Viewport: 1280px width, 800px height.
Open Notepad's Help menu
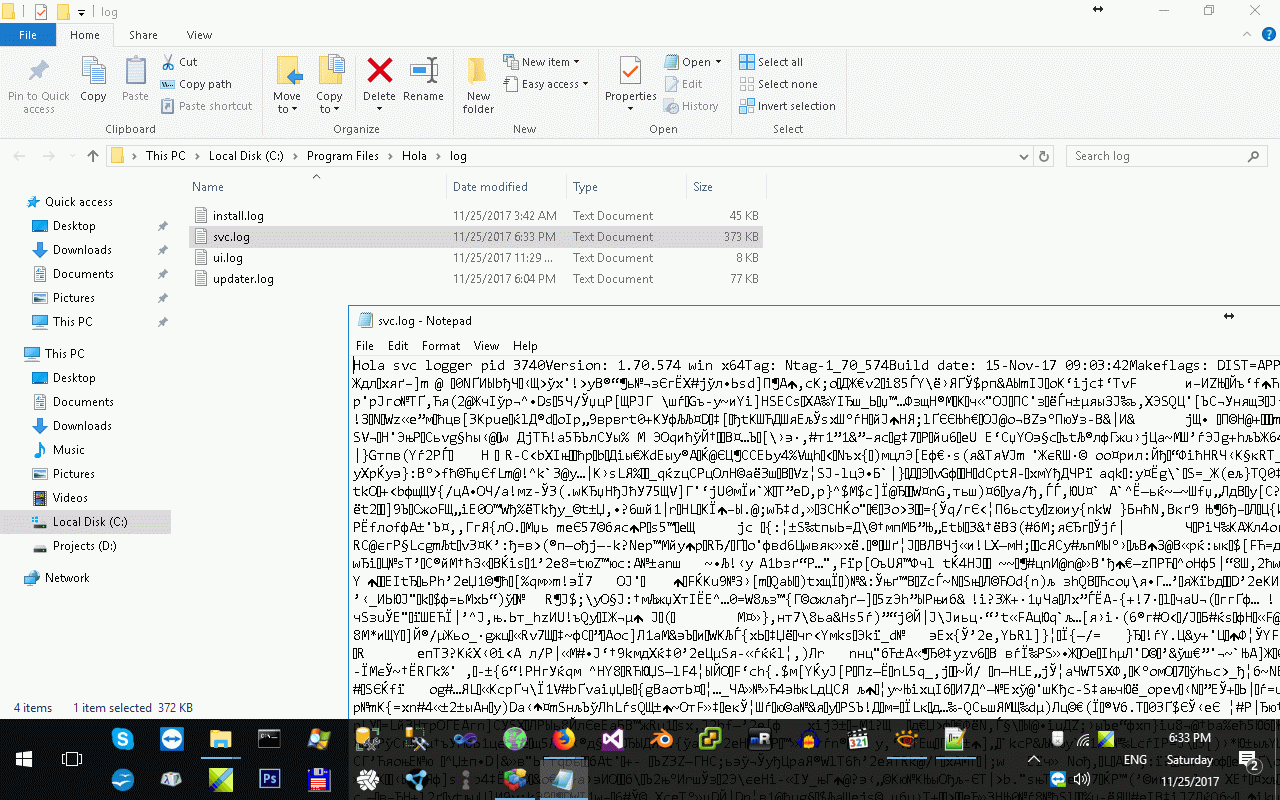(x=525, y=346)
